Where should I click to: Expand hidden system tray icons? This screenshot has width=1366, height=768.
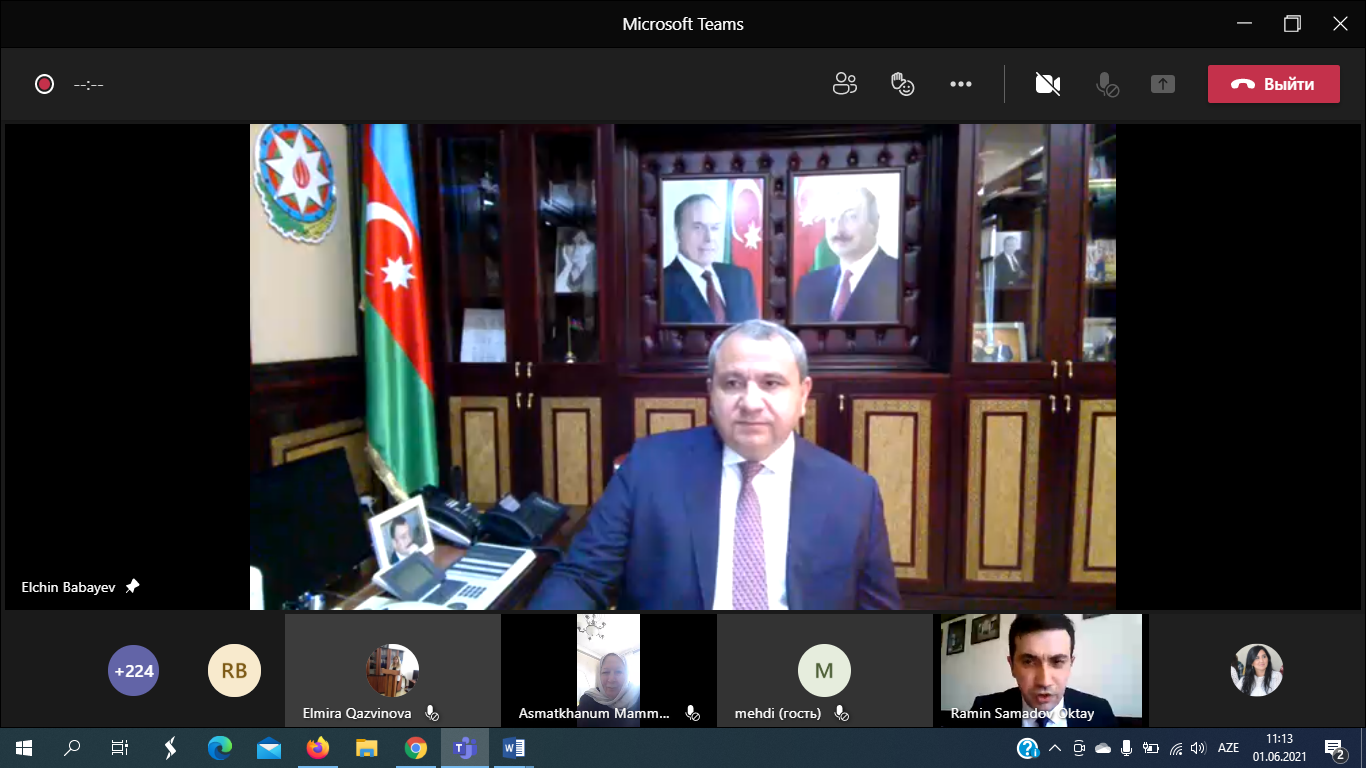point(1055,748)
